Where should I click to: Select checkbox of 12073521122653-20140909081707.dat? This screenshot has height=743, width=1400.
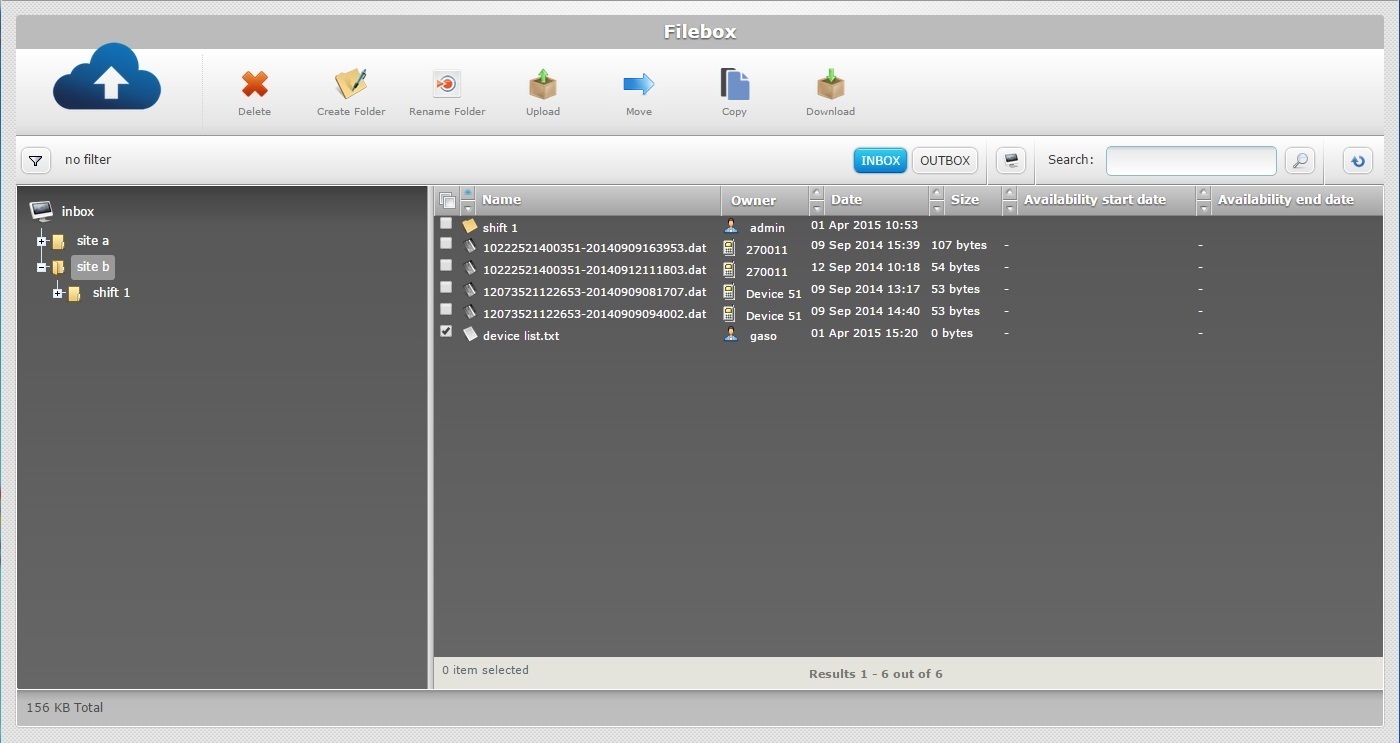click(x=446, y=287)
